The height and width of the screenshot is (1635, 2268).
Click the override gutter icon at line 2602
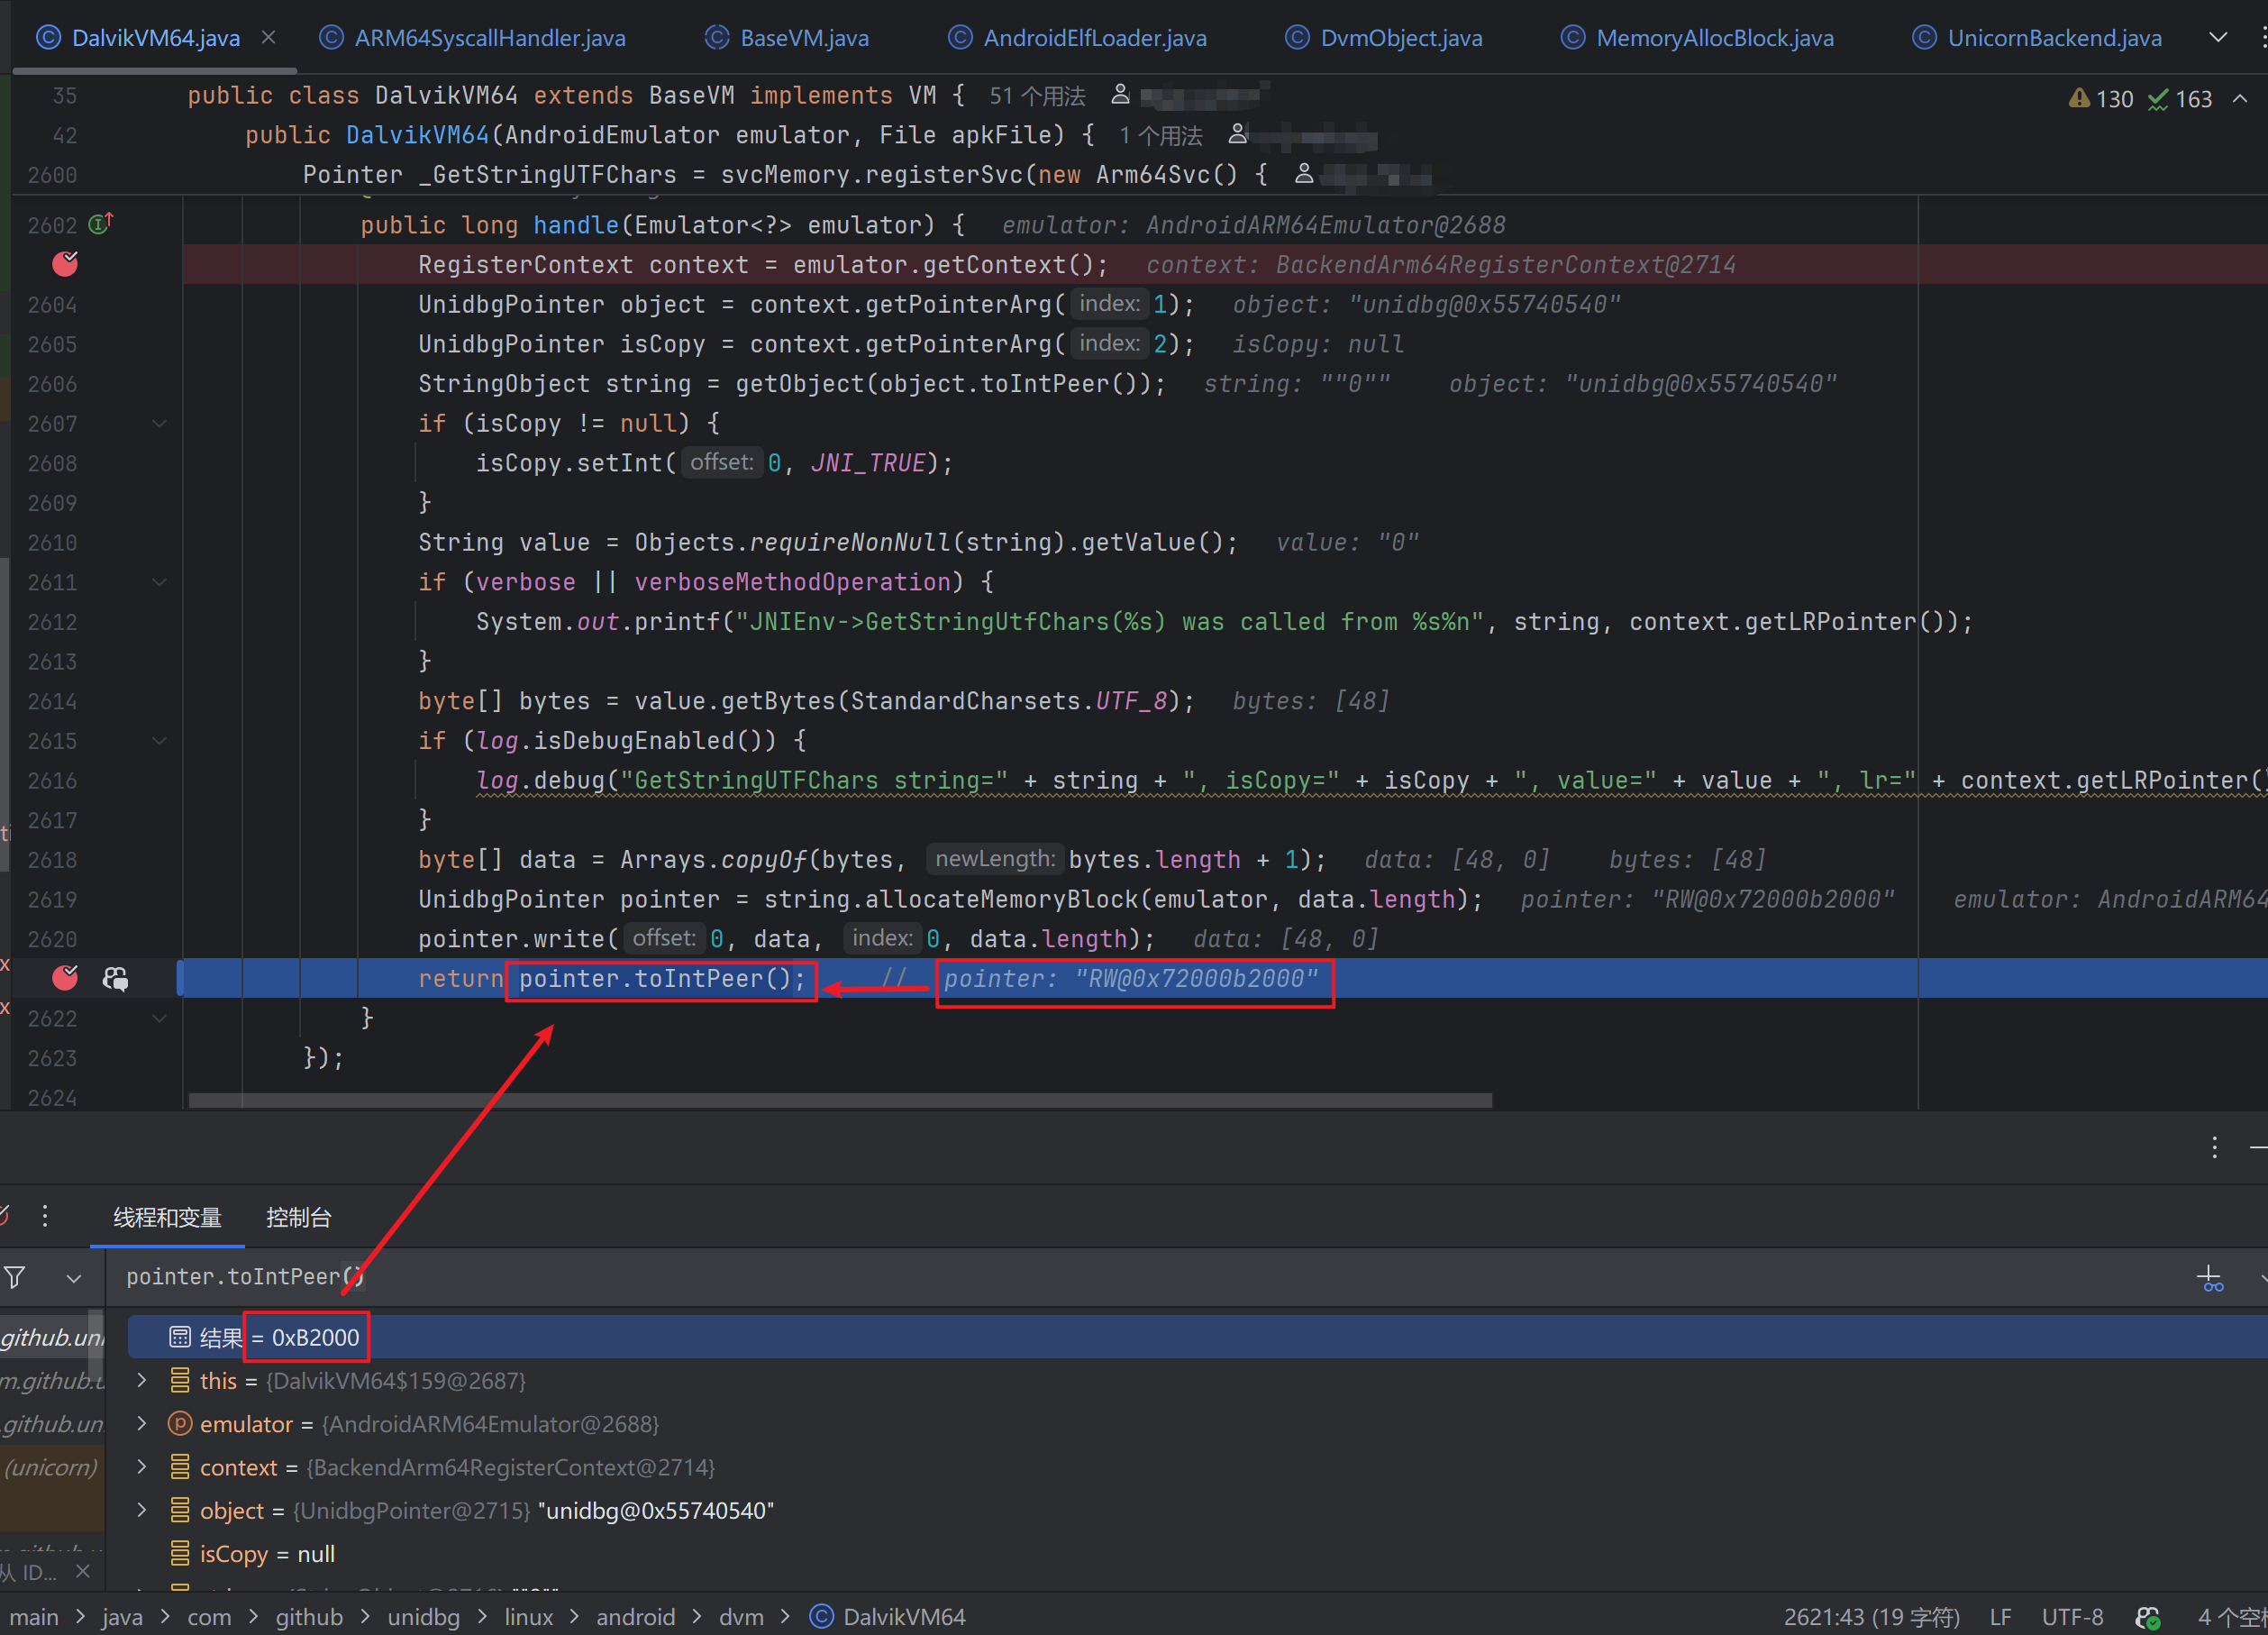click(x=101, y=224)
